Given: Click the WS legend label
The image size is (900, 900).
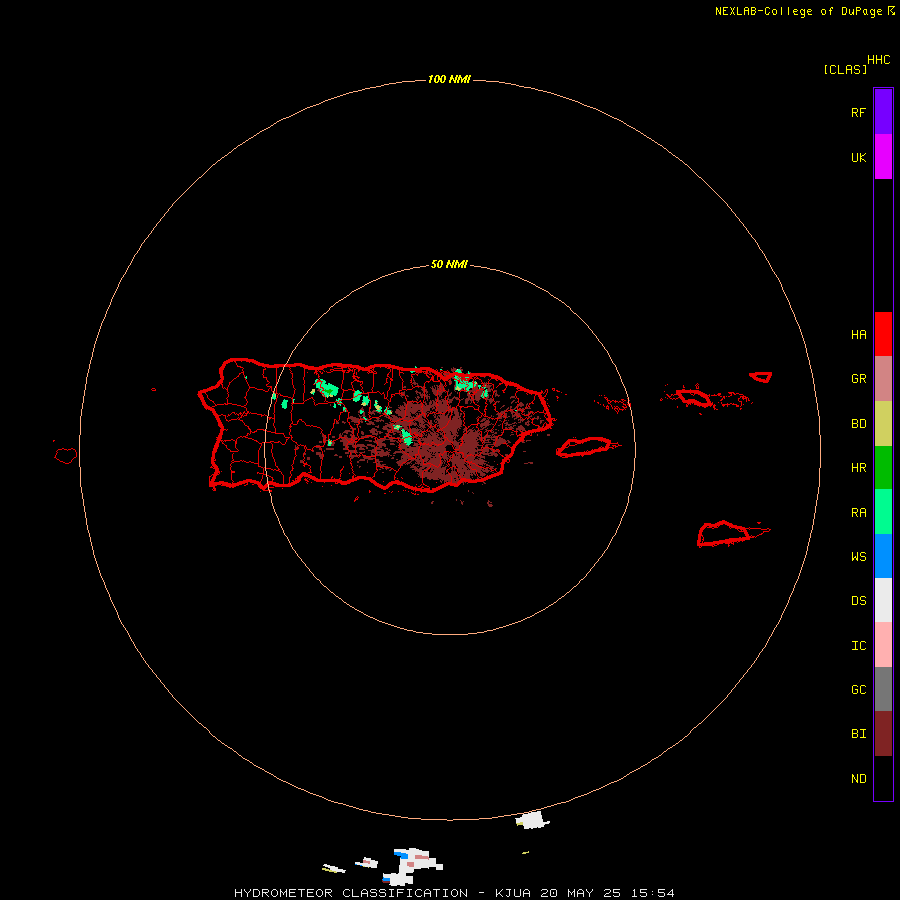Looking at the screenshot, I should click(858, 556).
